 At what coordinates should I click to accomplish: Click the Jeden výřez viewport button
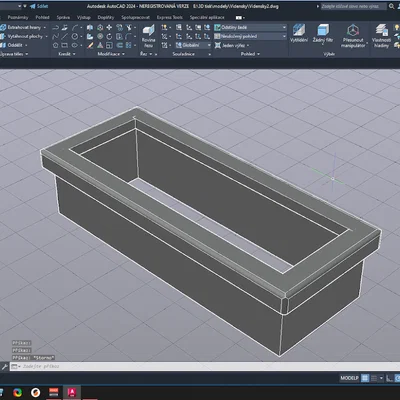pos(232,45)
